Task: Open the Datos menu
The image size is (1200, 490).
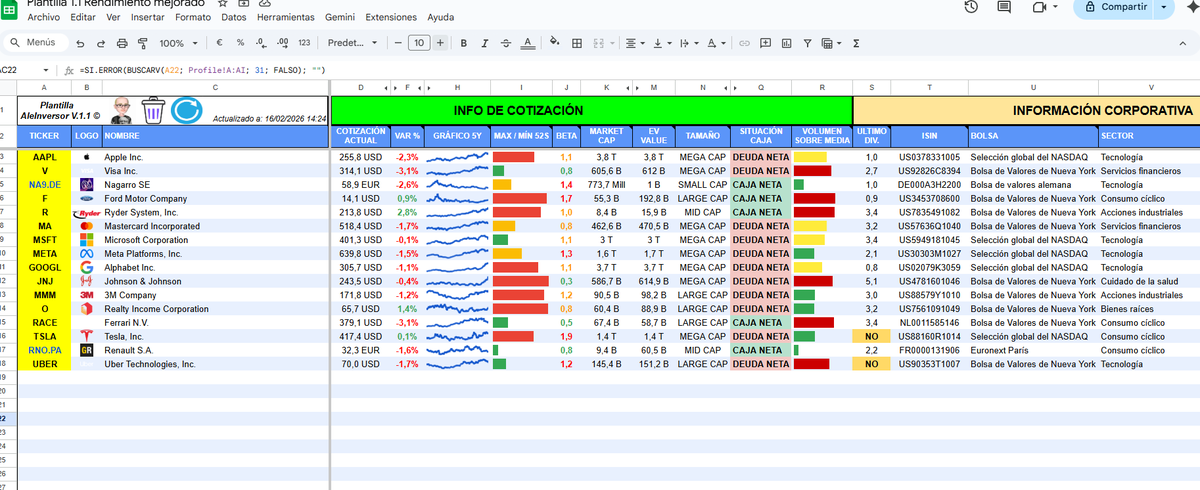Action: (234, 18)
